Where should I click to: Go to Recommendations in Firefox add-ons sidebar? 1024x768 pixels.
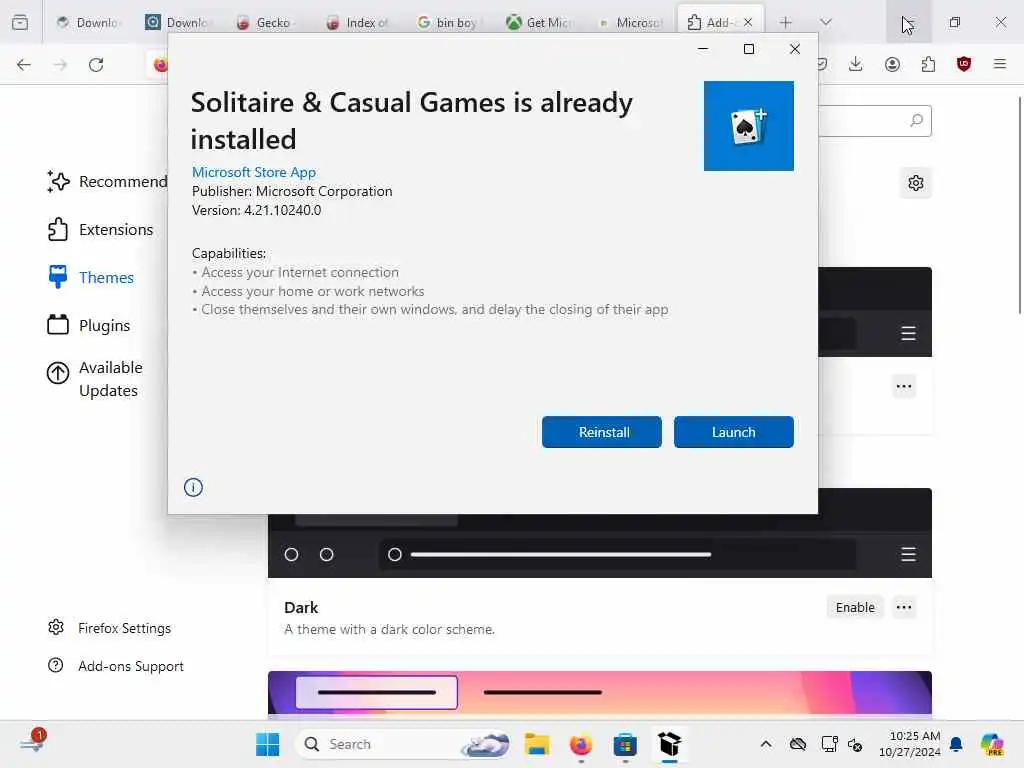pos(108,182)
